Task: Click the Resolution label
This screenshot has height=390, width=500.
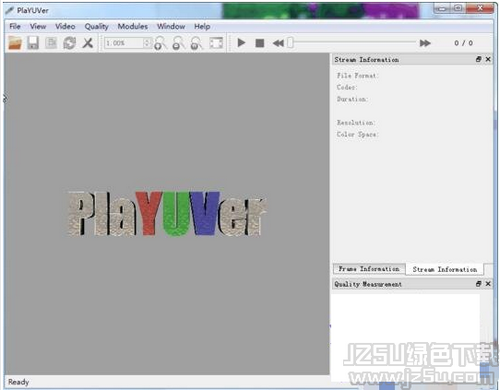Action: [x=356, y=123]
